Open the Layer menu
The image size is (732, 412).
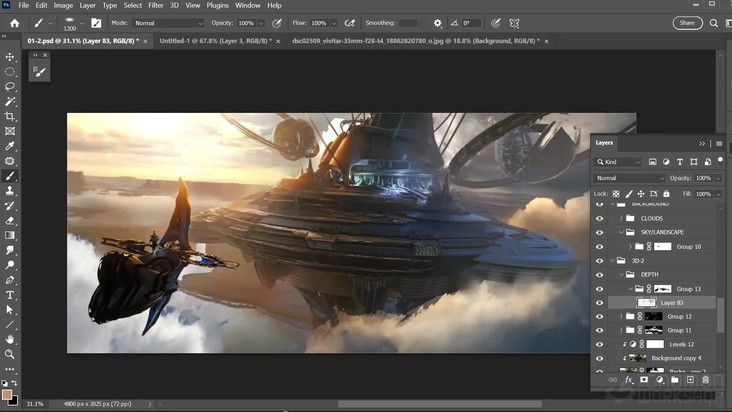tap(87, 6)
